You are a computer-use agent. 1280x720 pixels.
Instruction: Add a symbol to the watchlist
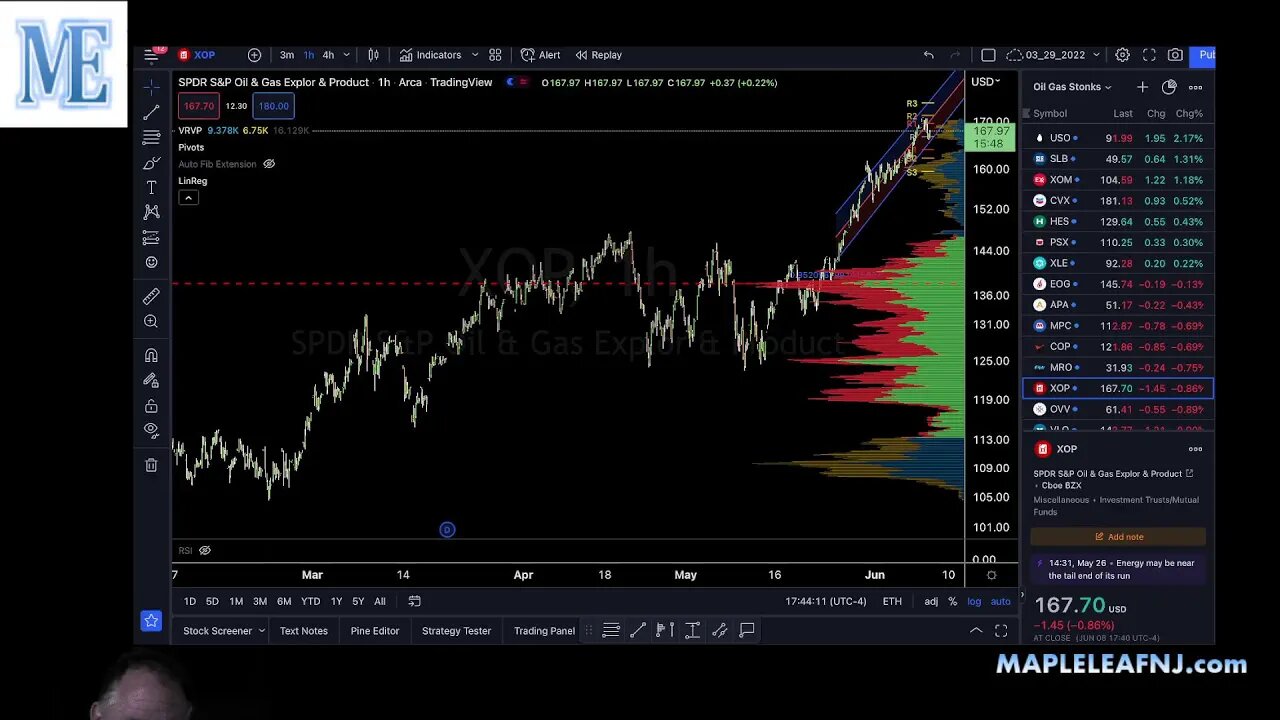(1142, 87)
